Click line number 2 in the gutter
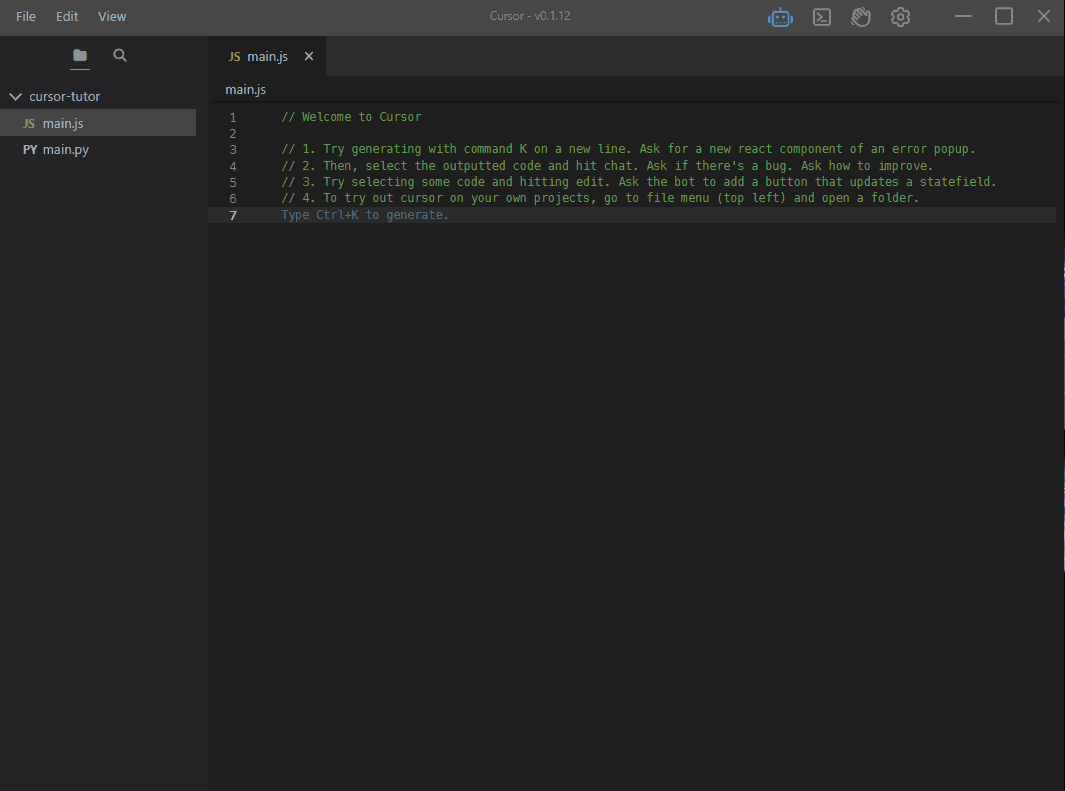The image size is (1065, 791). click(233, 134)
